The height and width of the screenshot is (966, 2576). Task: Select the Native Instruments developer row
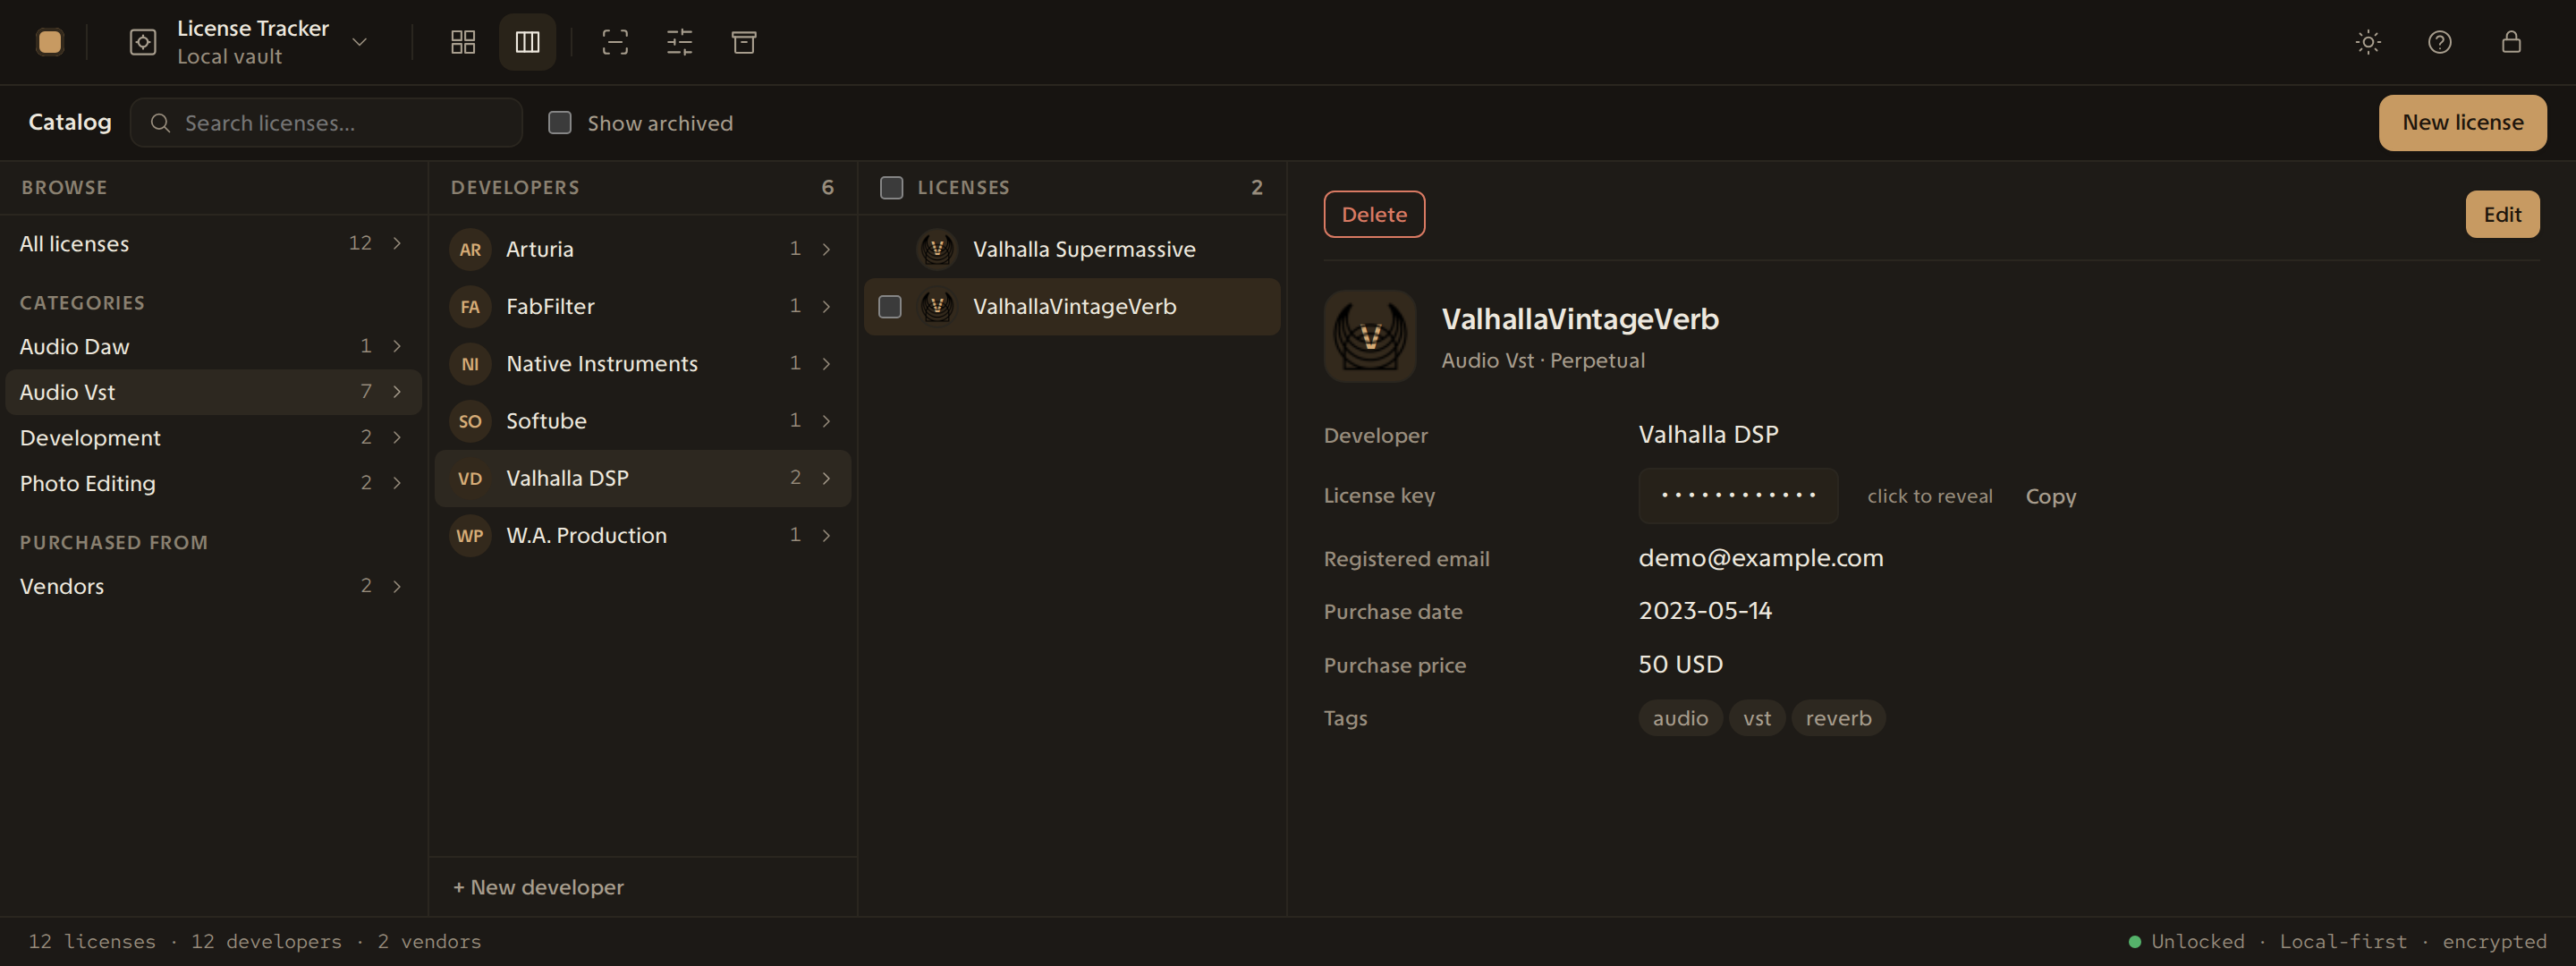coord(642,364)
